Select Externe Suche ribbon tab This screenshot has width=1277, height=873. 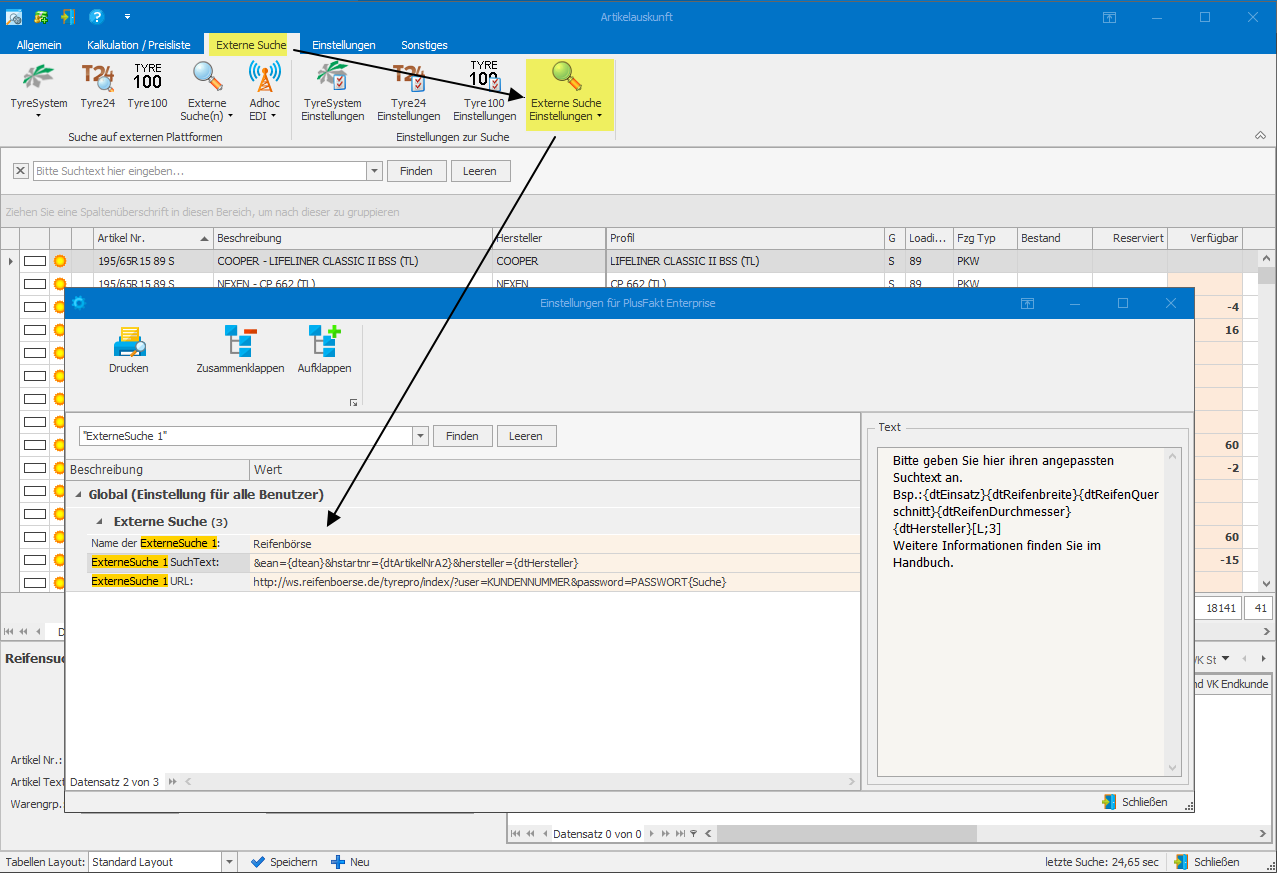point(252,45)
